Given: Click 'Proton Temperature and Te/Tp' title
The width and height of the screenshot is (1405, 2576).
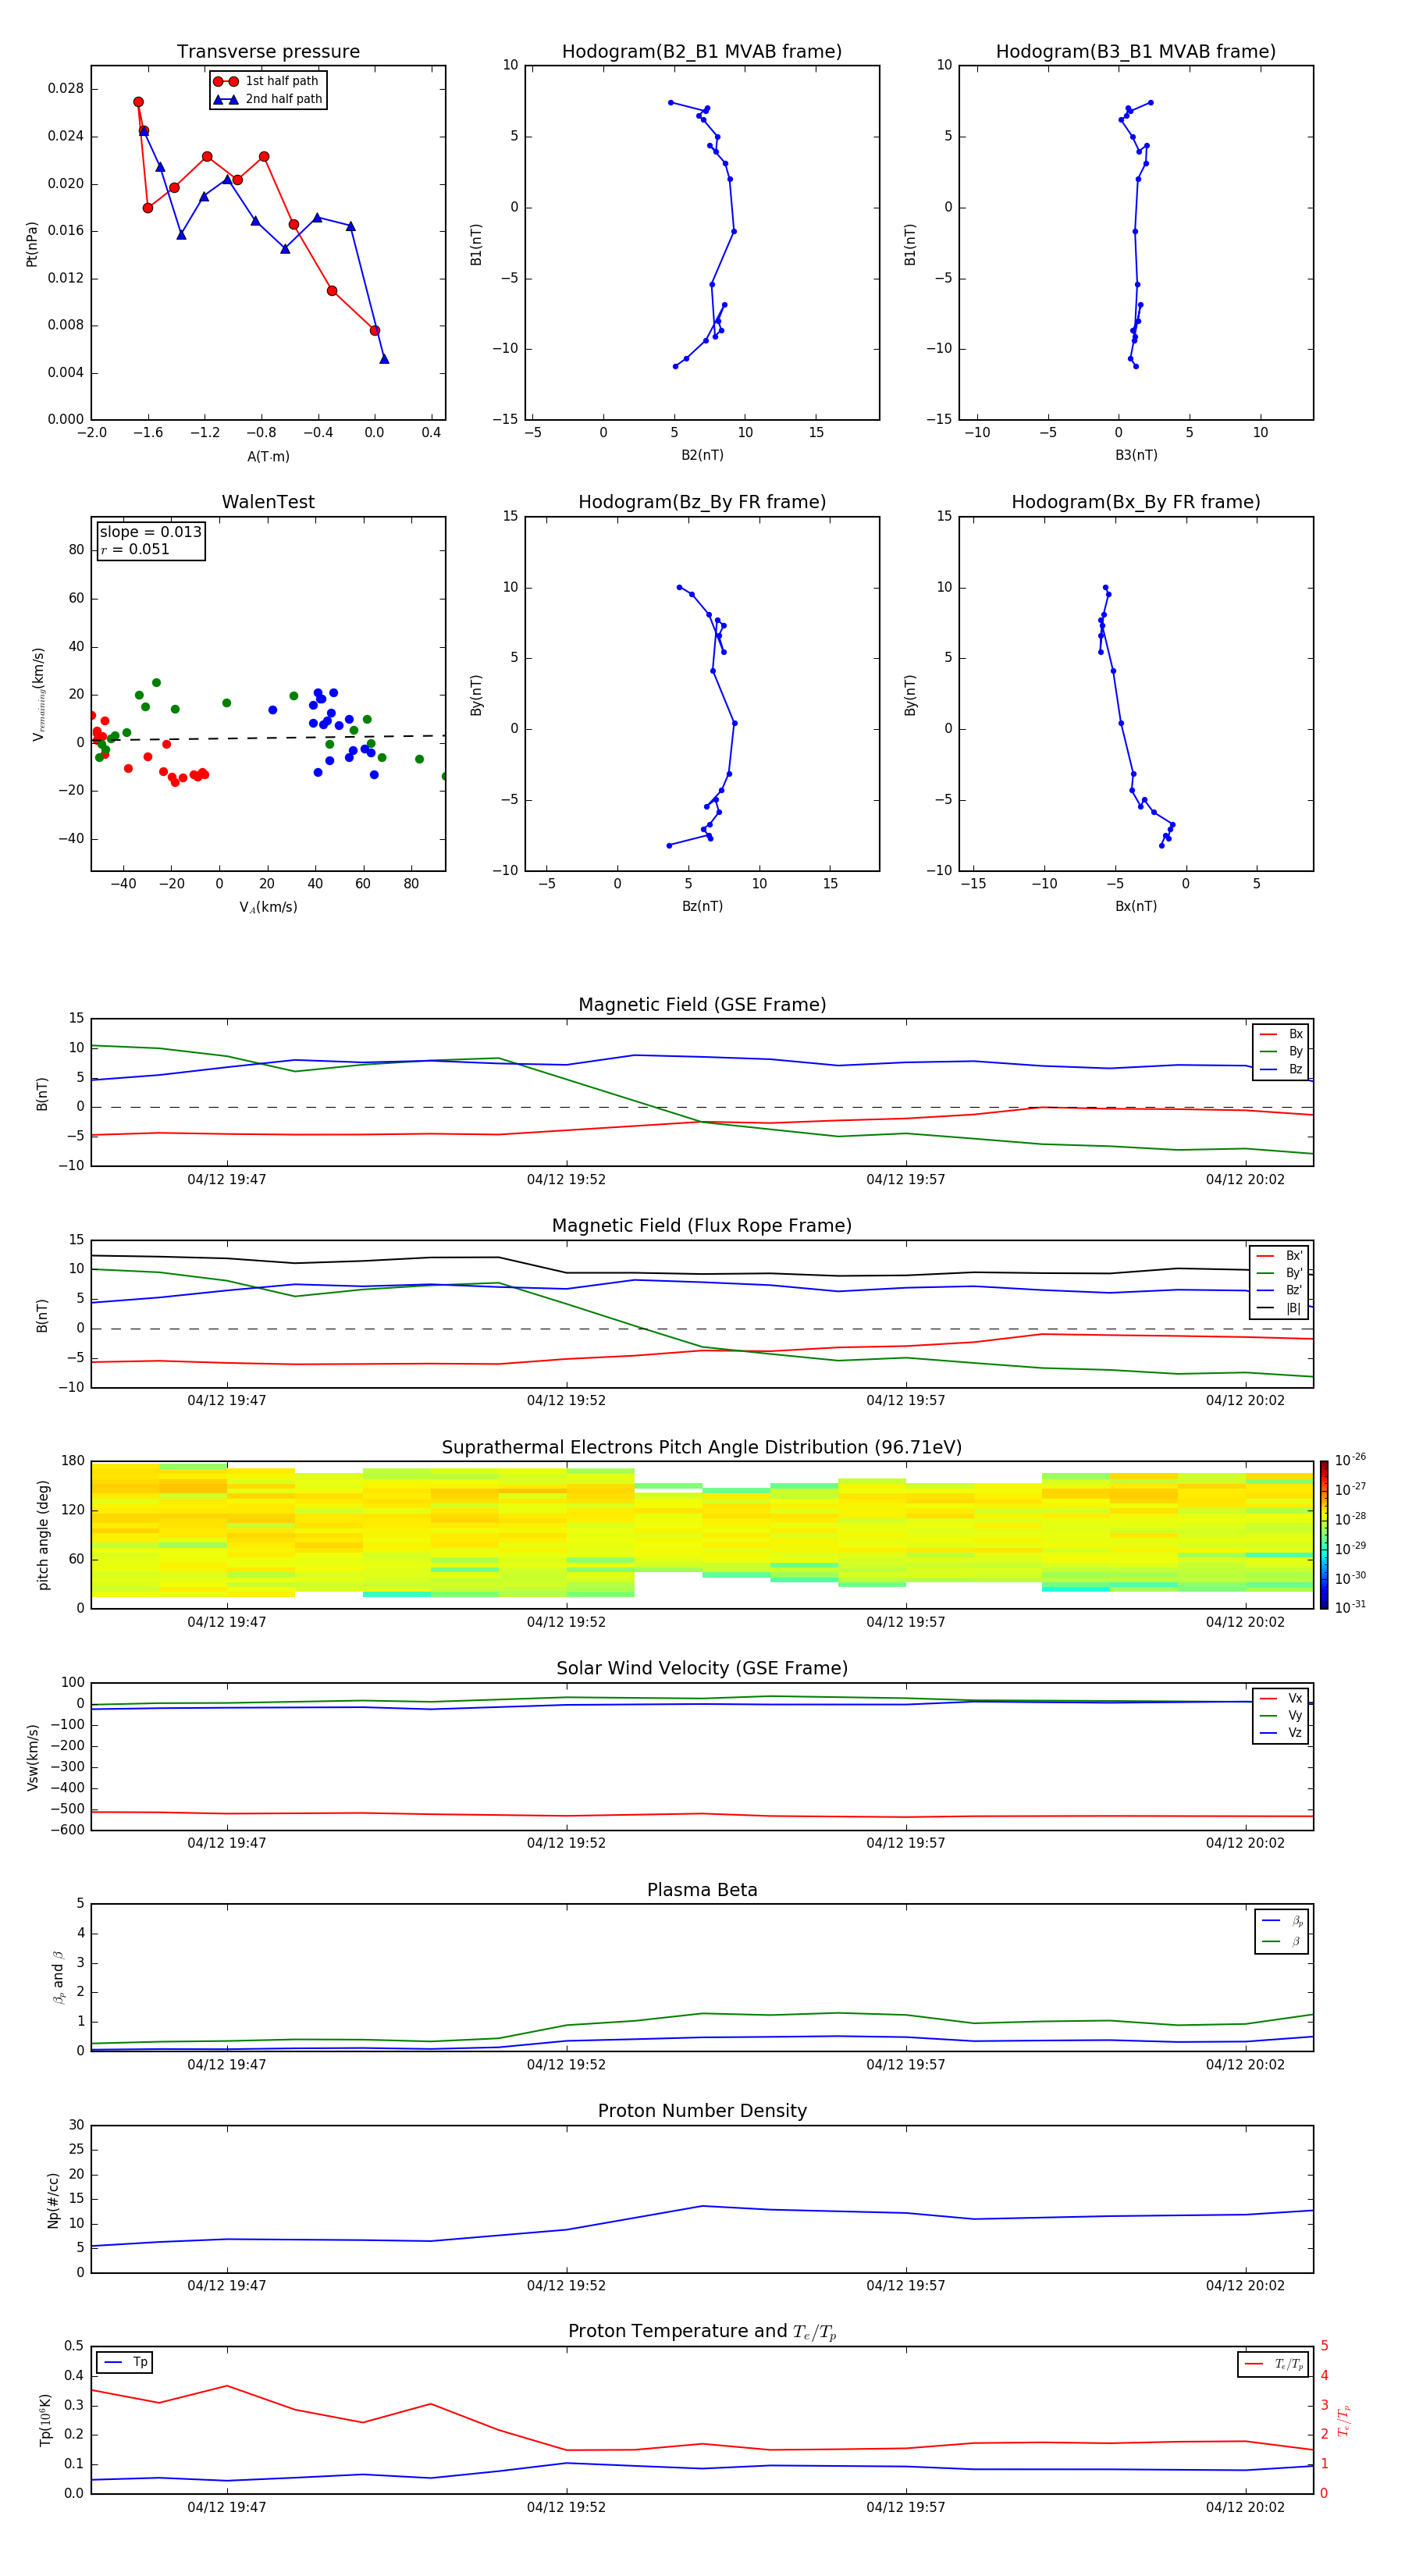Looking at the screenshot, I should coord(702,2332).
